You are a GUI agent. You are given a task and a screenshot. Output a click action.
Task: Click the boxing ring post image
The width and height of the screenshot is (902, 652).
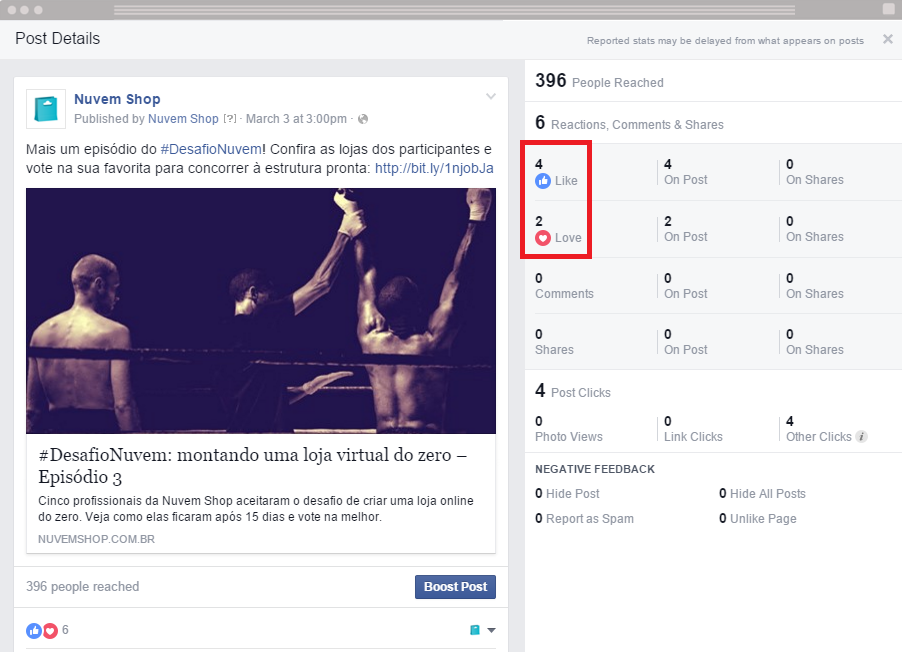[x=261, y=311]
